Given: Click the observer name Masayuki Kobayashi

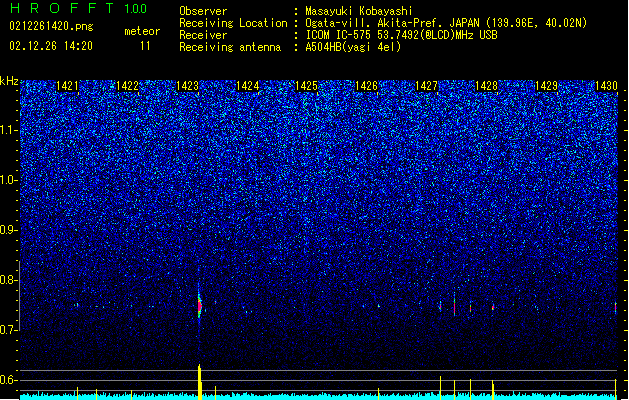Looking at the screenshot, I should click(359, 11).
